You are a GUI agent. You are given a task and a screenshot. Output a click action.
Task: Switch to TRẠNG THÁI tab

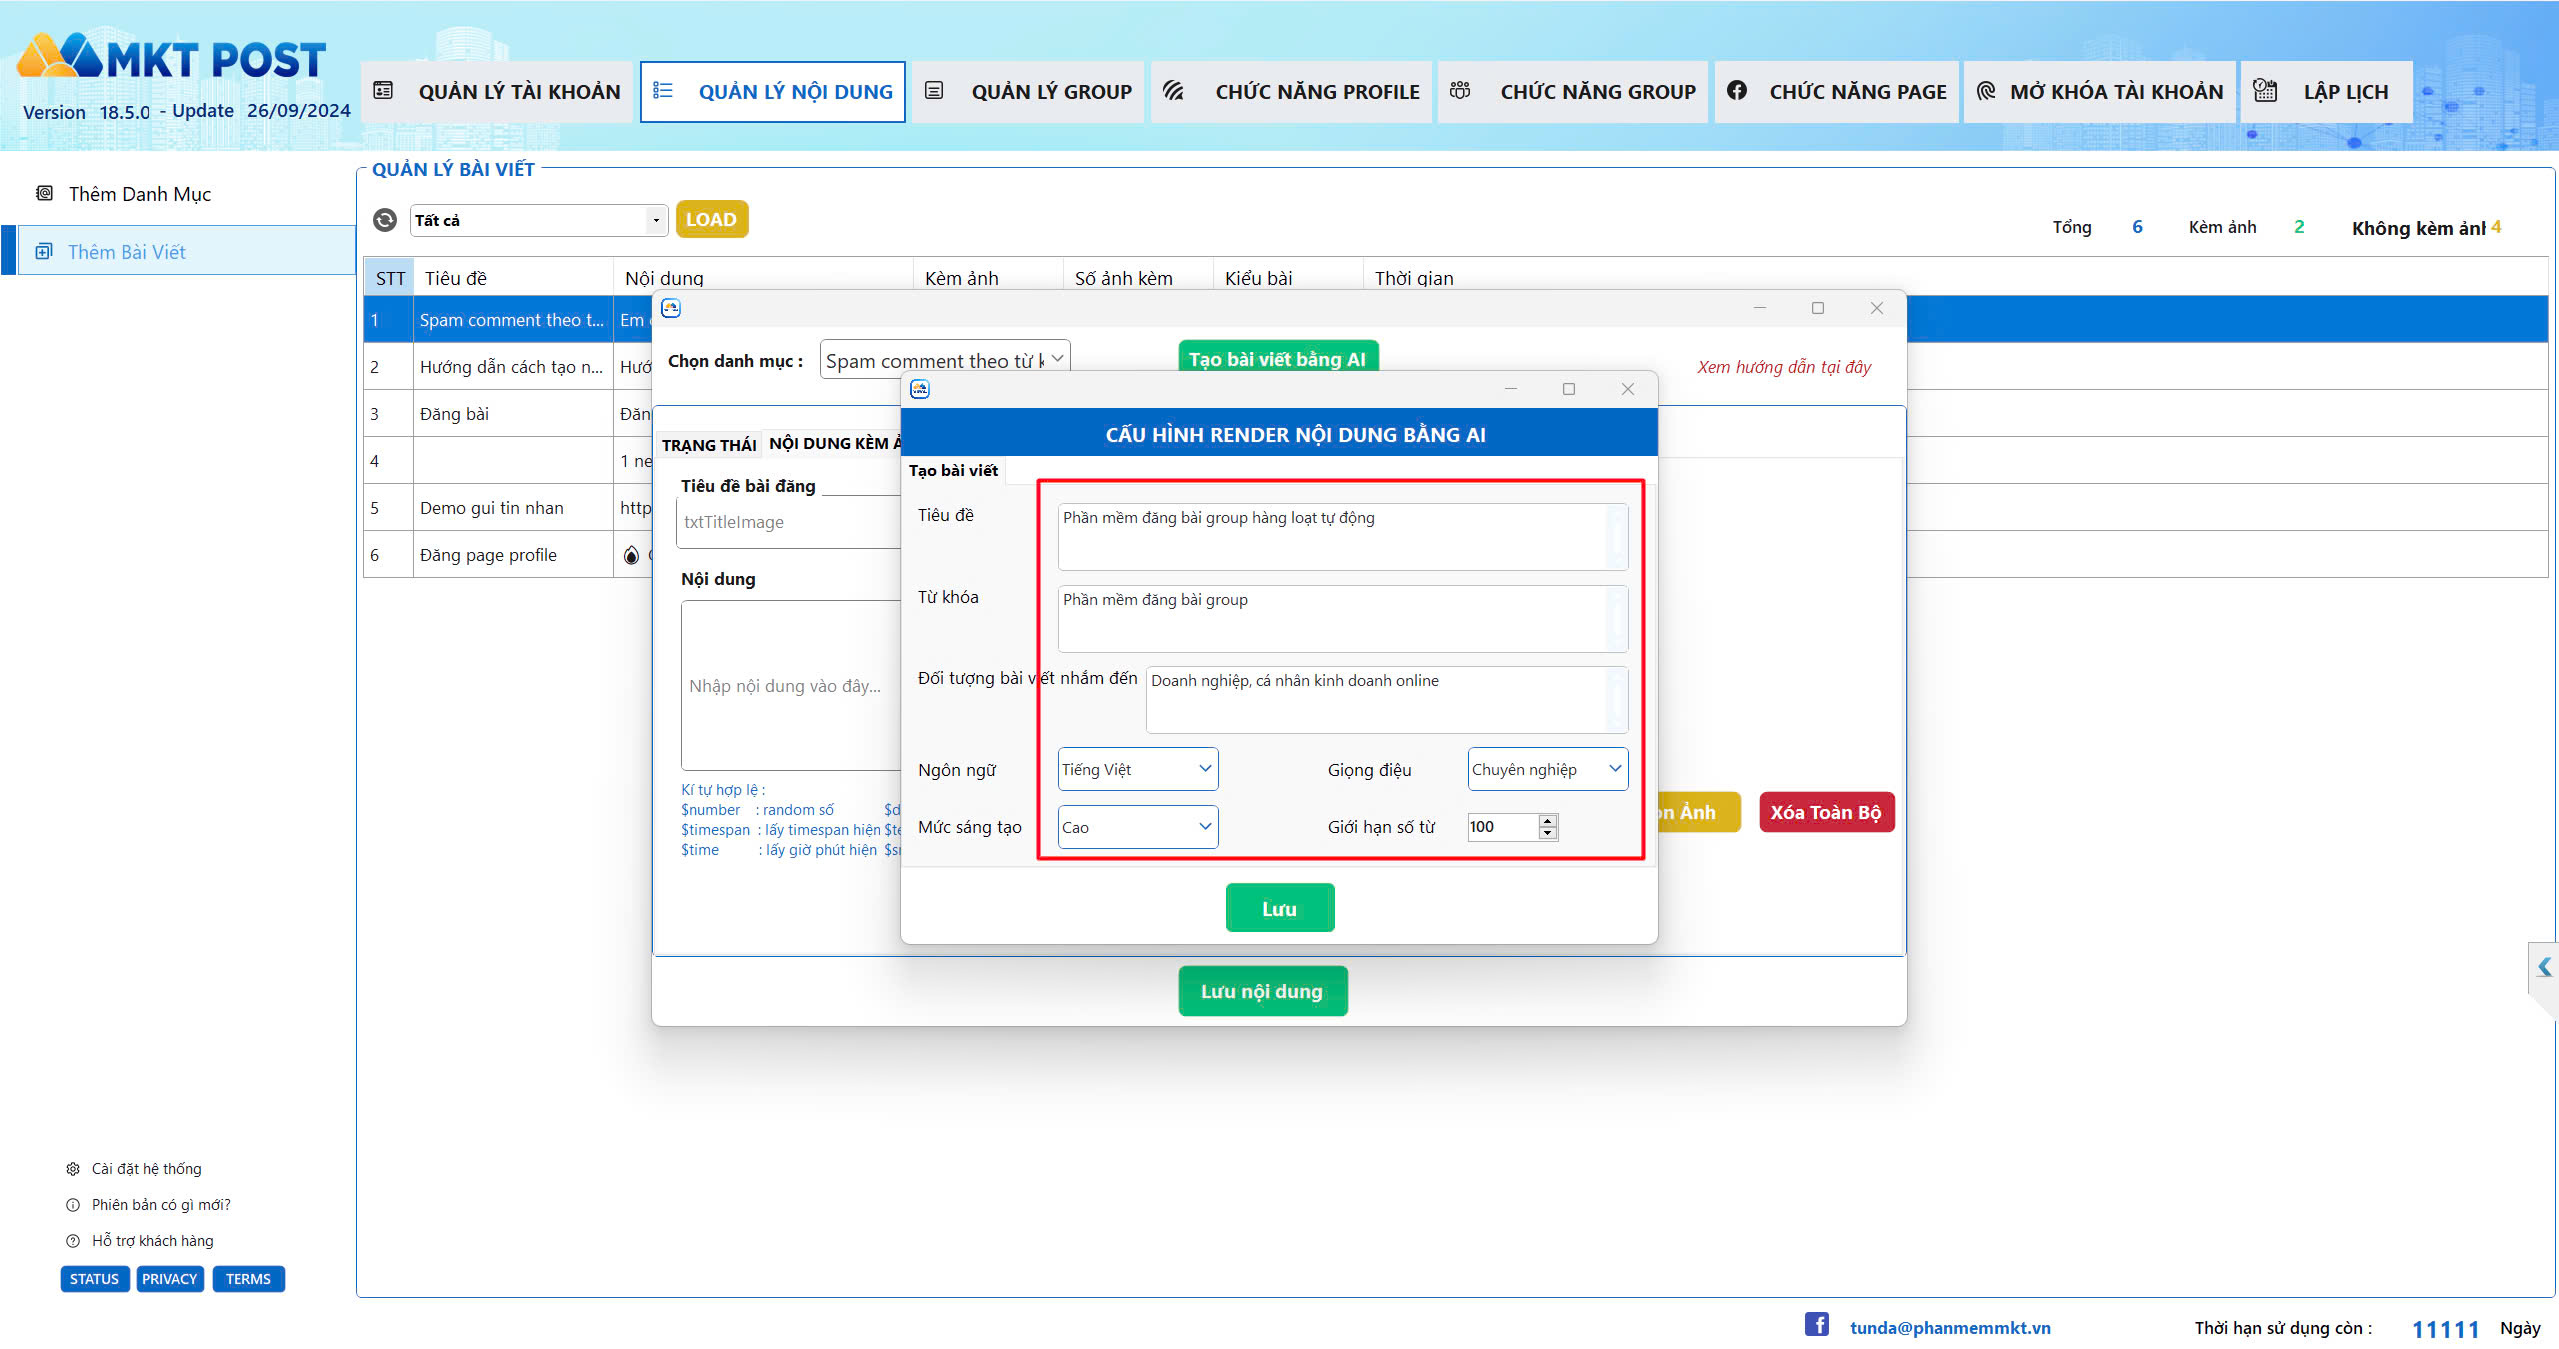709,445
